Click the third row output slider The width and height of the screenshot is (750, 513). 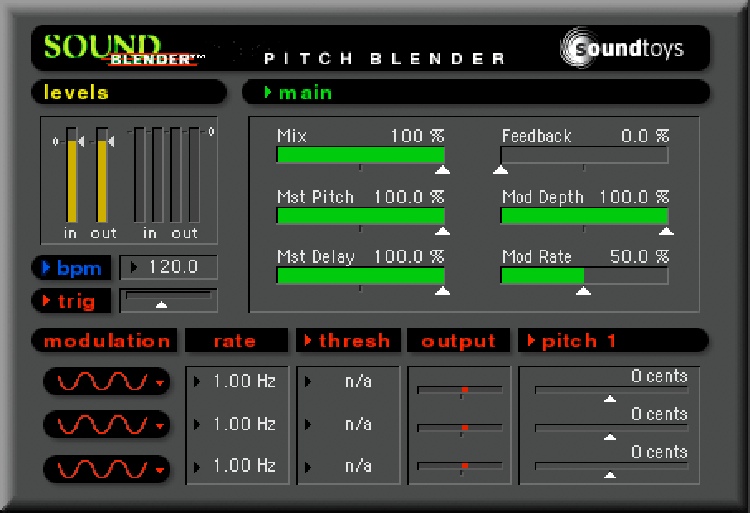click(x=460, y=466)
